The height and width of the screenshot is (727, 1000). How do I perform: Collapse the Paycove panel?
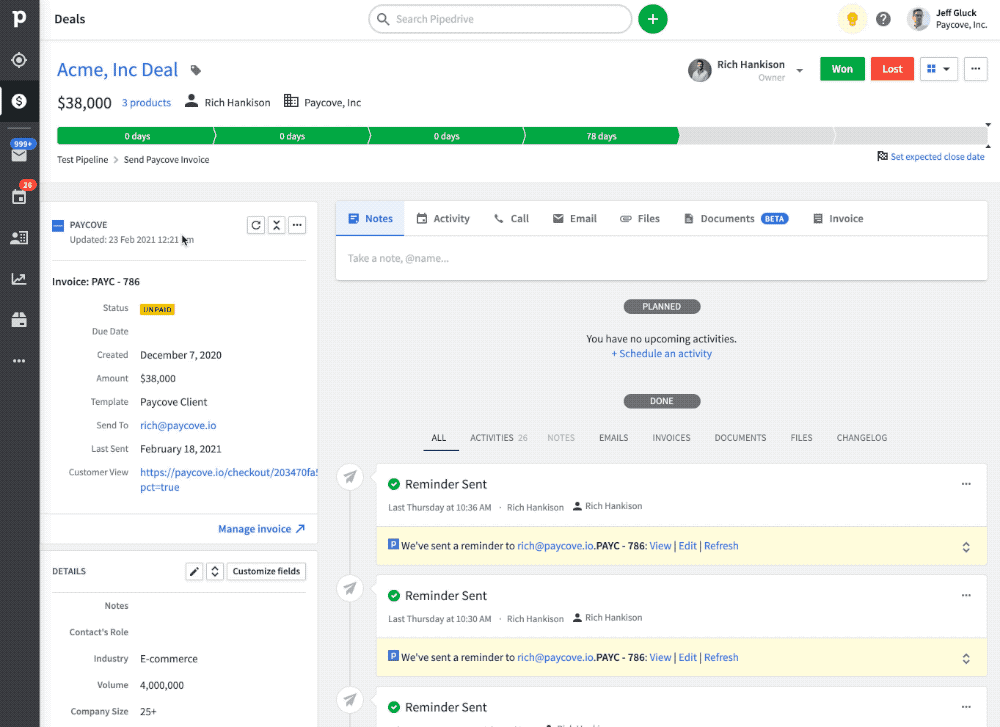tap(276, 225)
